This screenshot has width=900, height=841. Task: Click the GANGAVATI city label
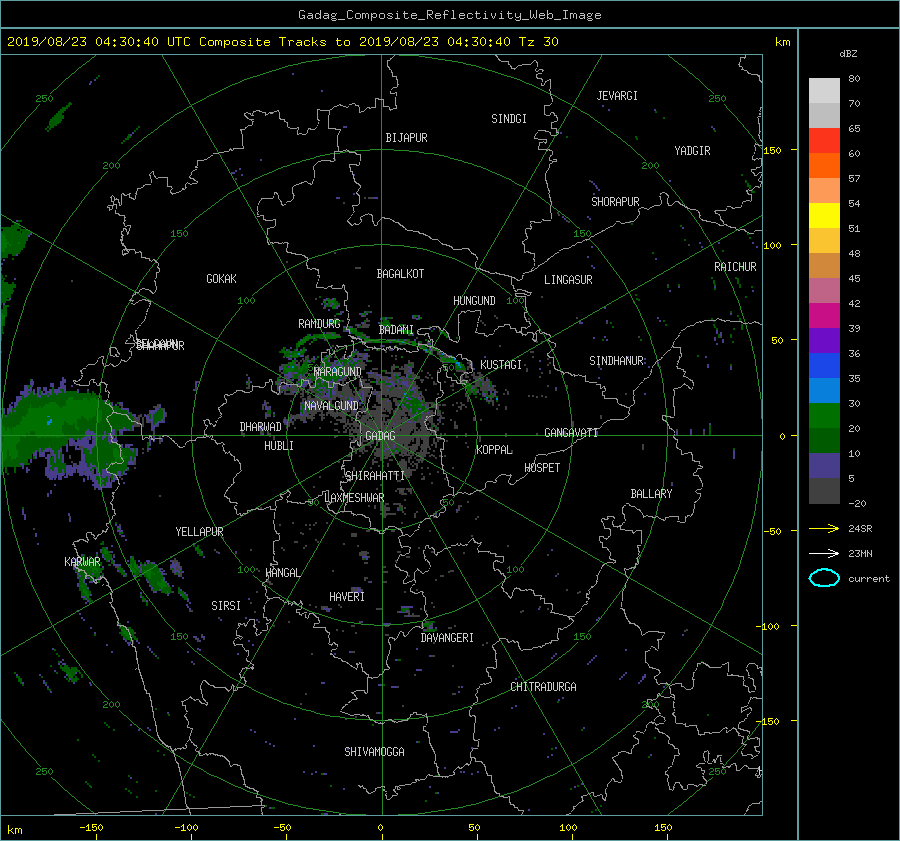(x=571, y=433)
